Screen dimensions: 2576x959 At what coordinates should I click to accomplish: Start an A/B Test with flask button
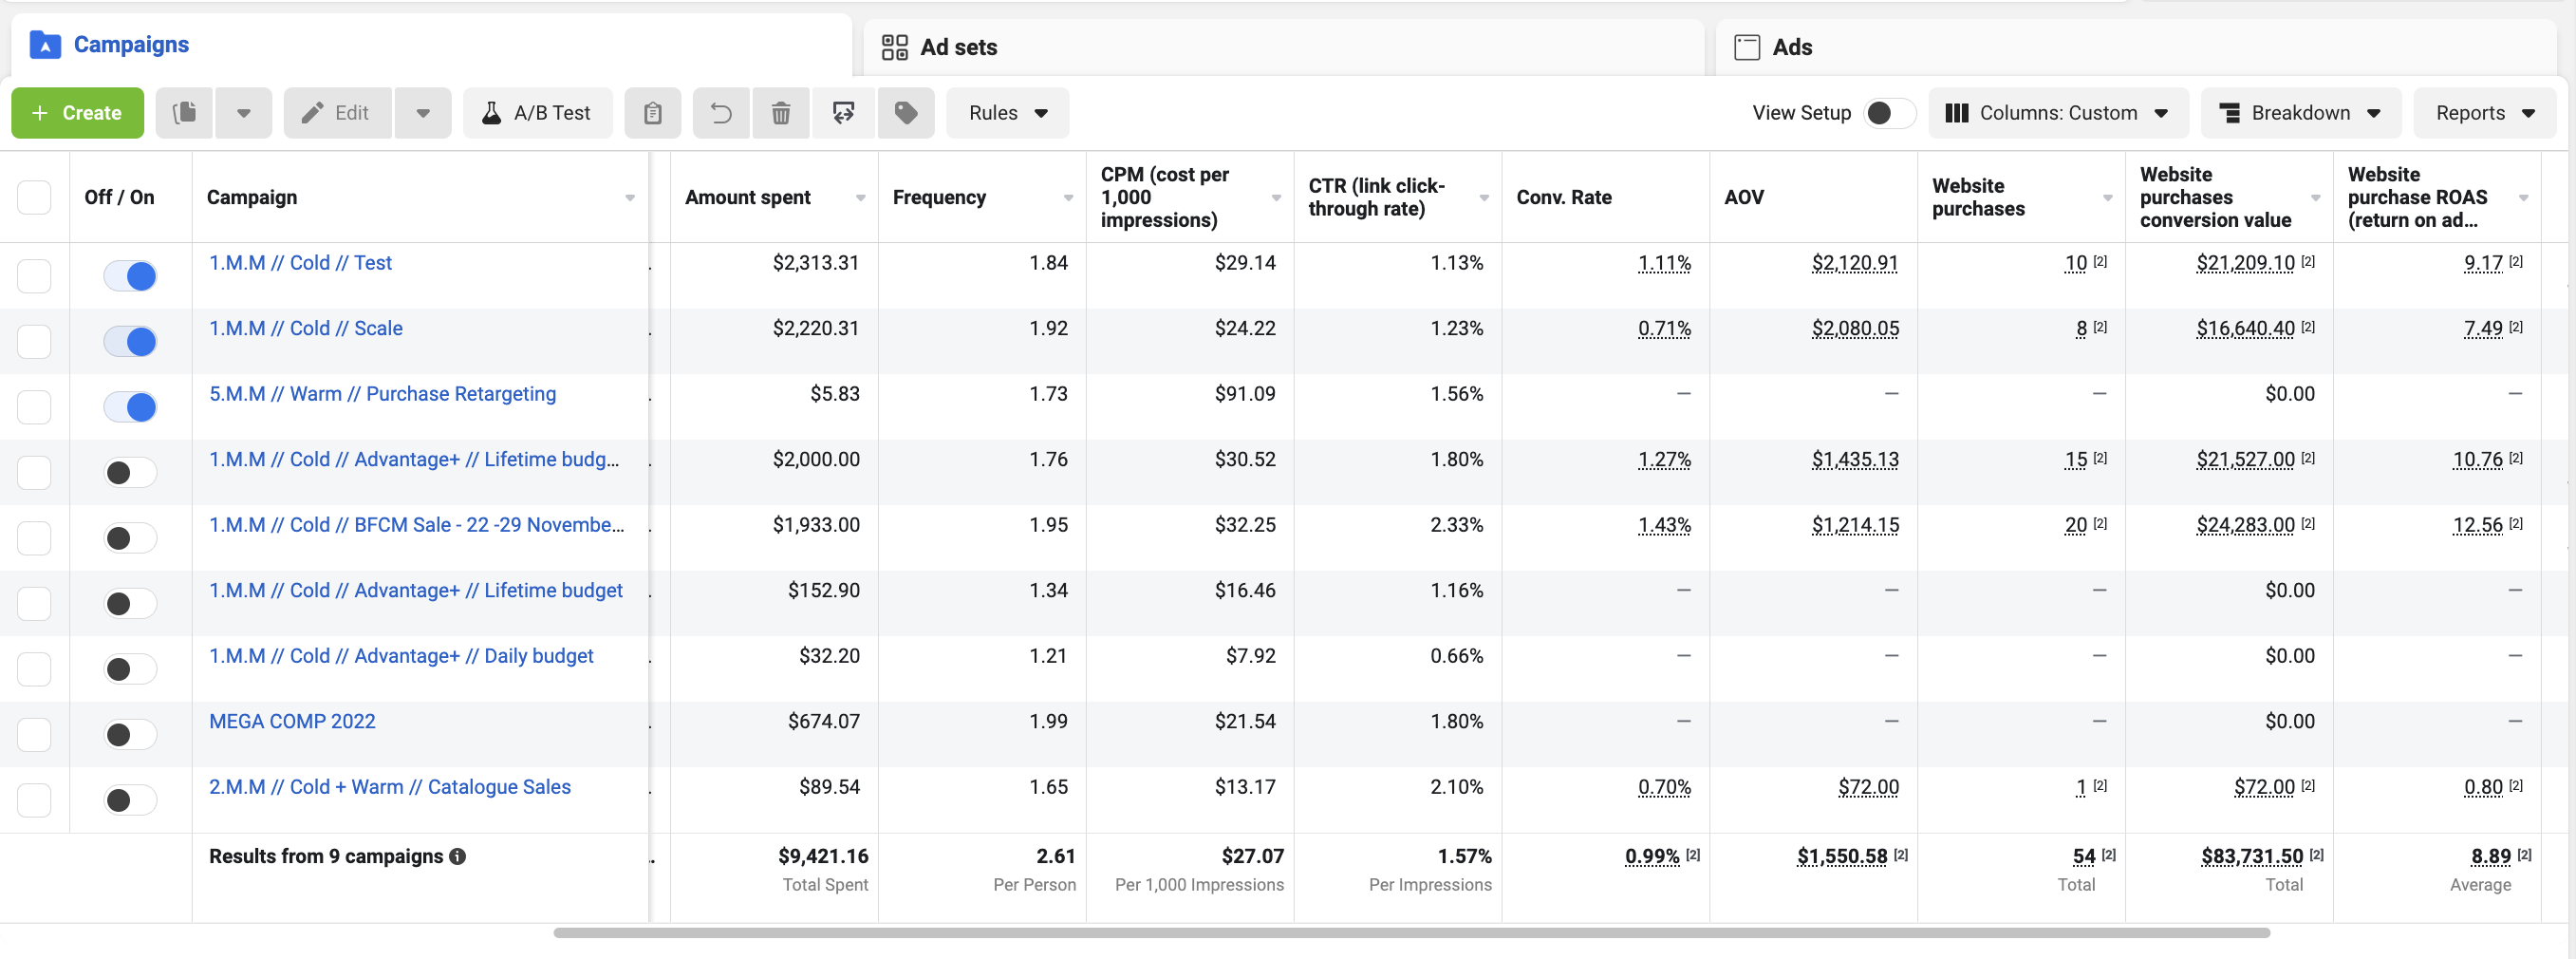[x=538, y=113]
